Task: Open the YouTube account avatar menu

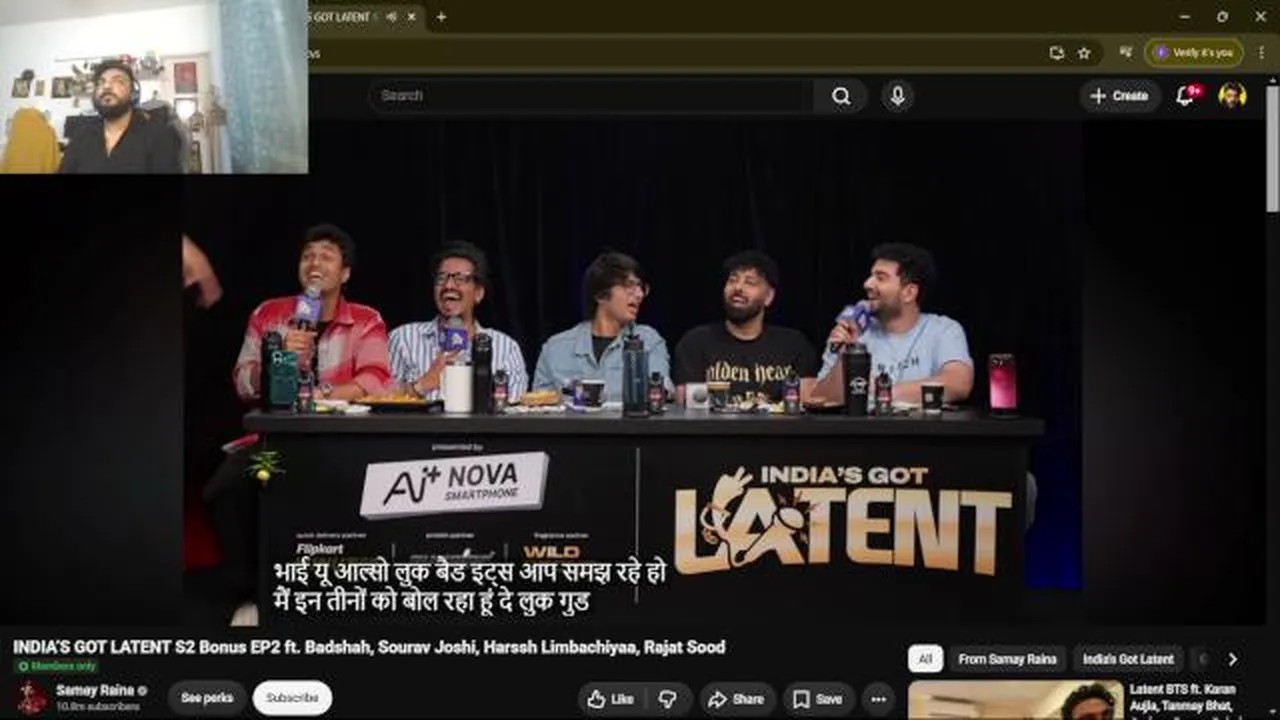Action: tap(1232, 96)
